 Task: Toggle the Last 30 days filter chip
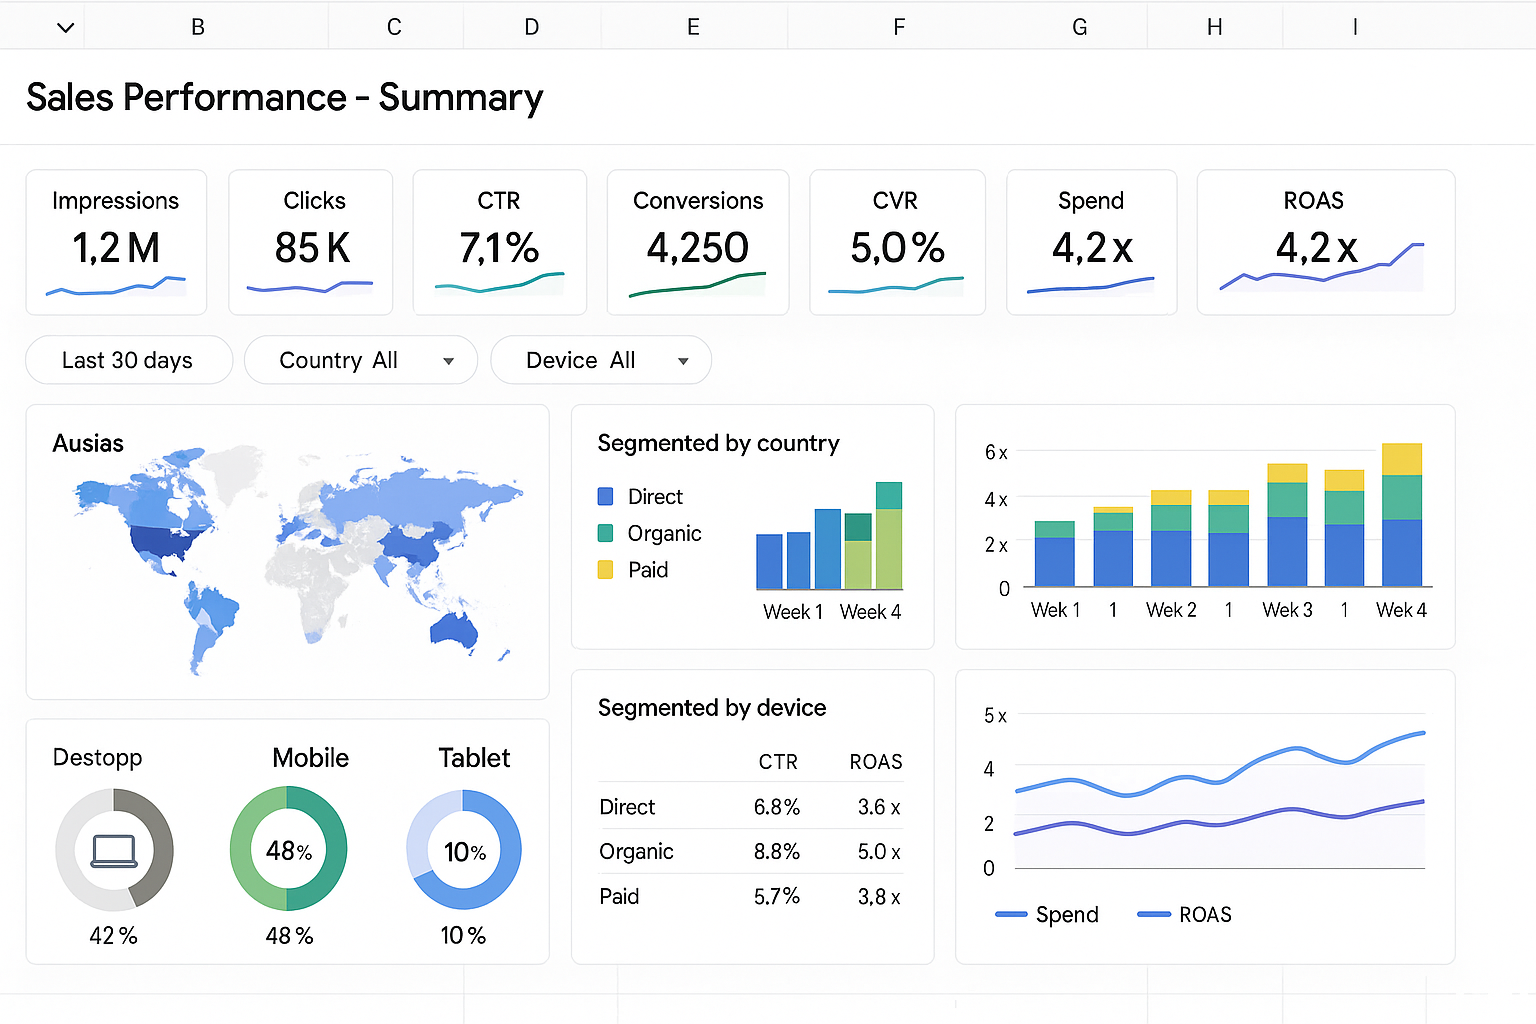(x=128, y=360)
